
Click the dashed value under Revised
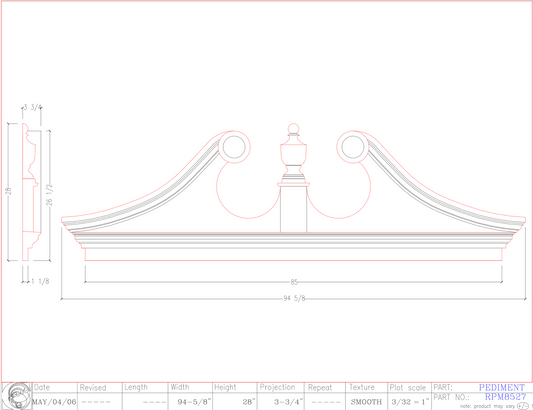click(x=96, y=402)
